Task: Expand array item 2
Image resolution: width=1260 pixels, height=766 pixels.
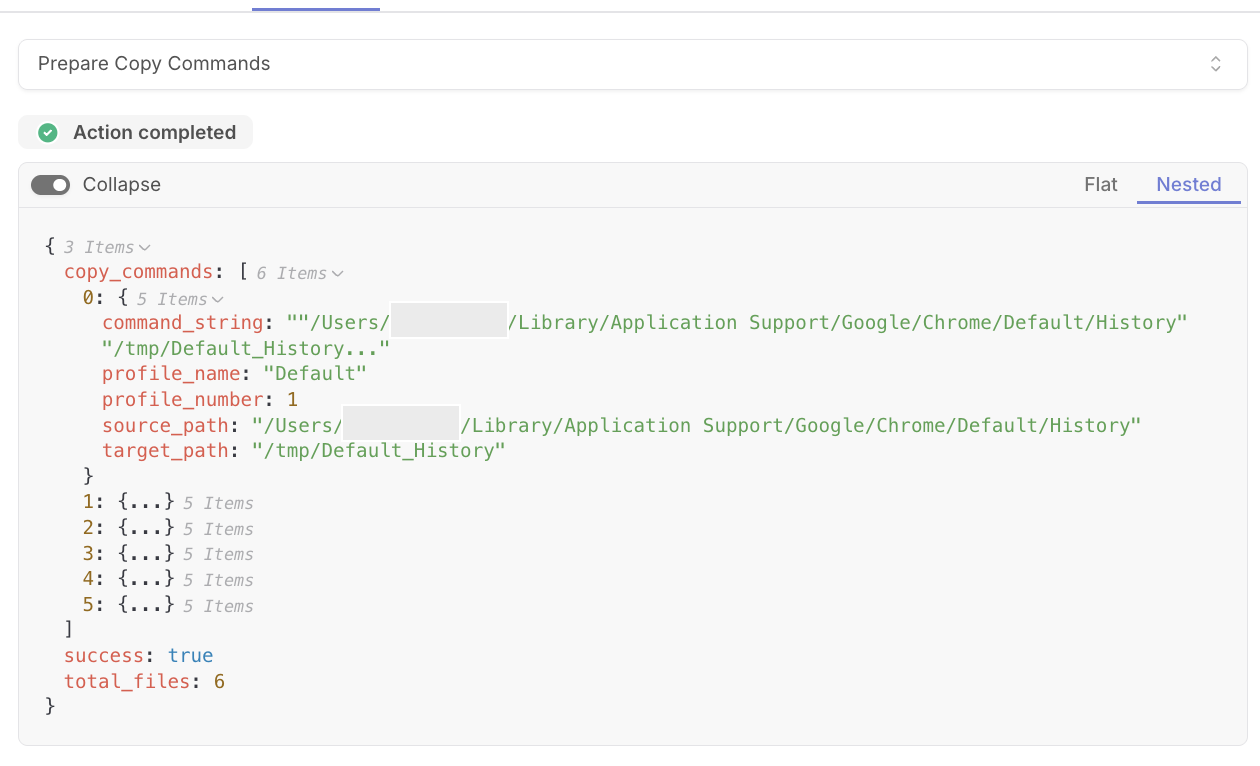Action: pos(146,528)
